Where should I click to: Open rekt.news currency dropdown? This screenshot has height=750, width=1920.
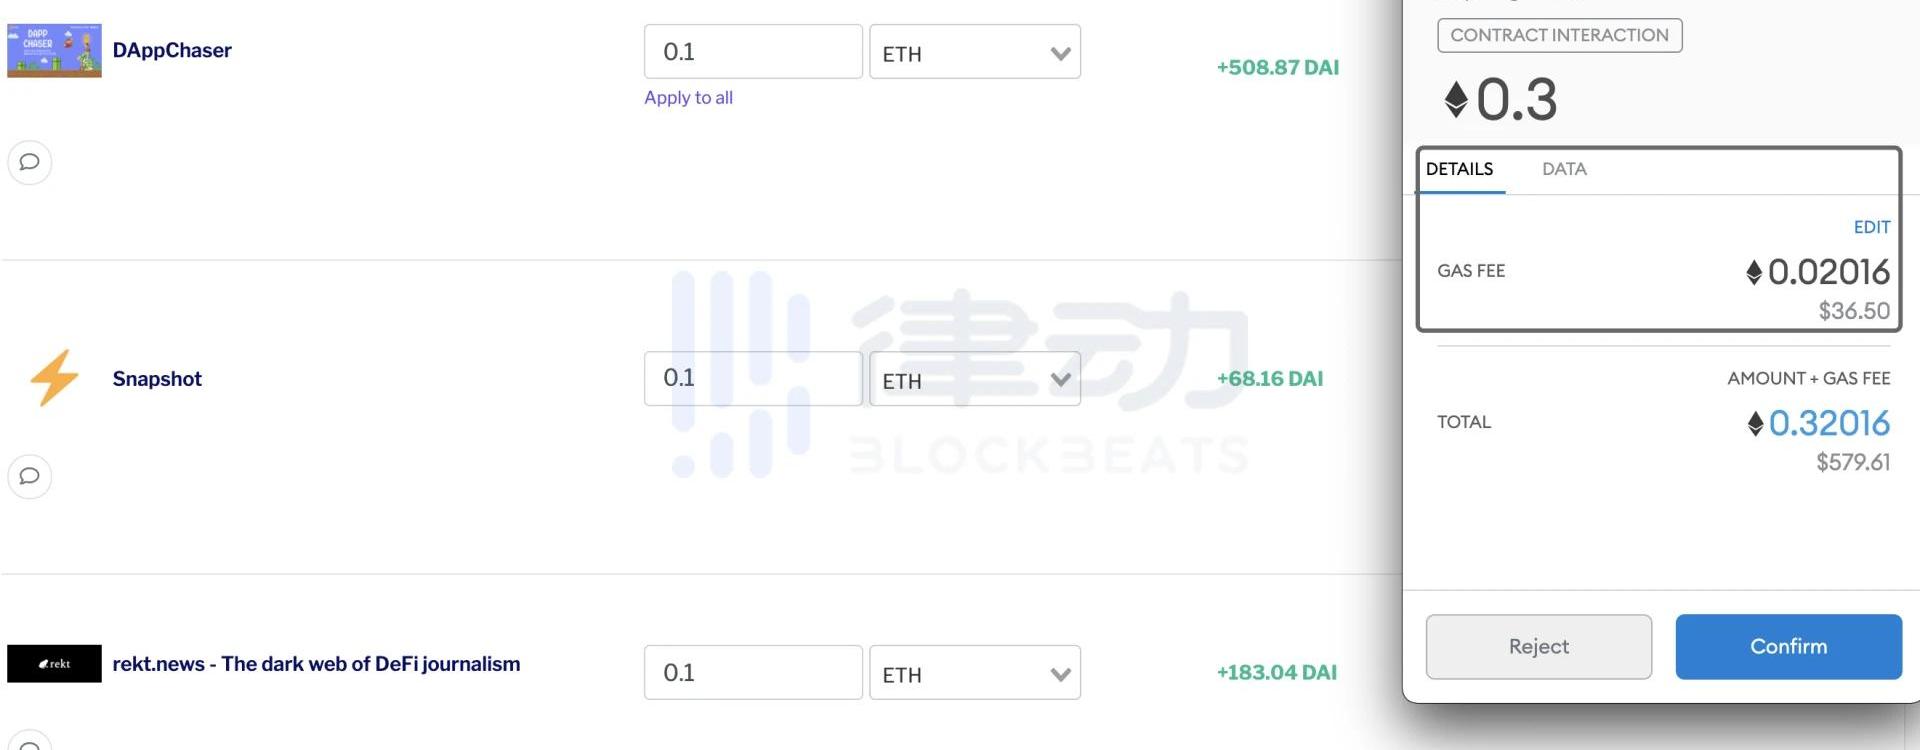(975, 673)
